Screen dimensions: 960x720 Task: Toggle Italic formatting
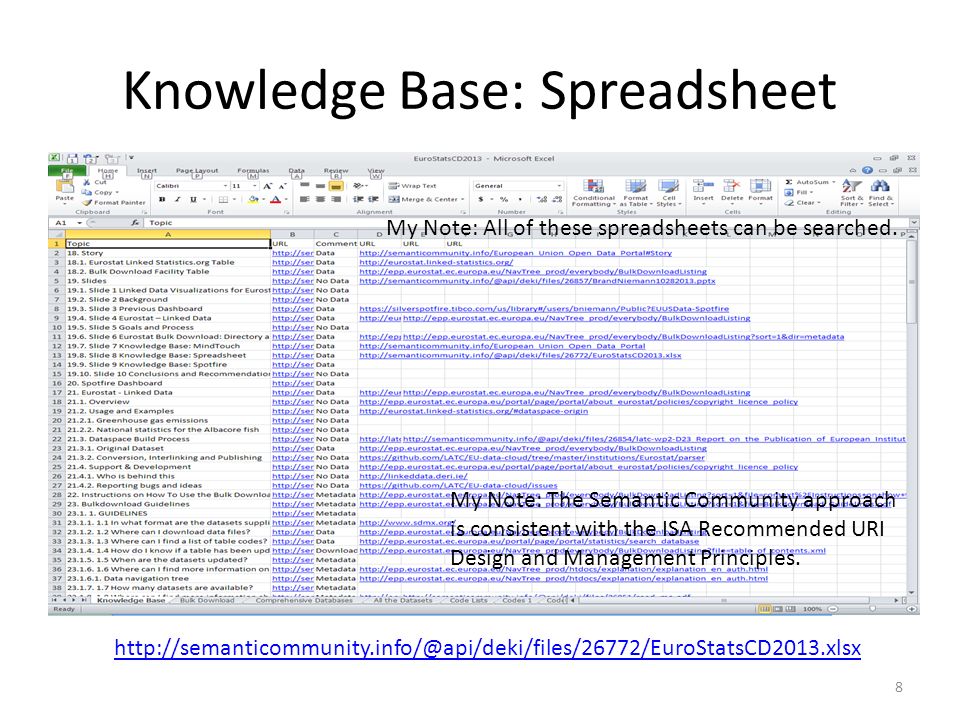[178, 199]
